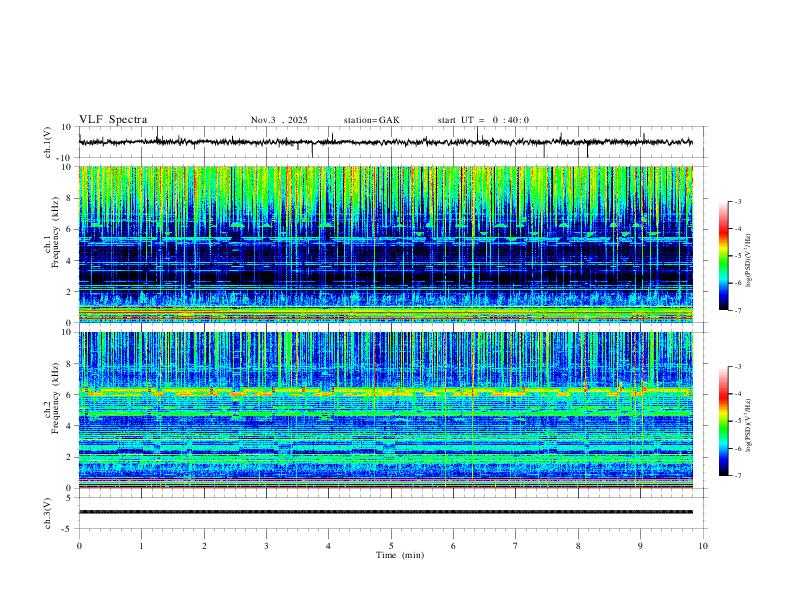
Task: Click the ch.1 color bar 'log(PSD)' title
Action: coord(748,261)
